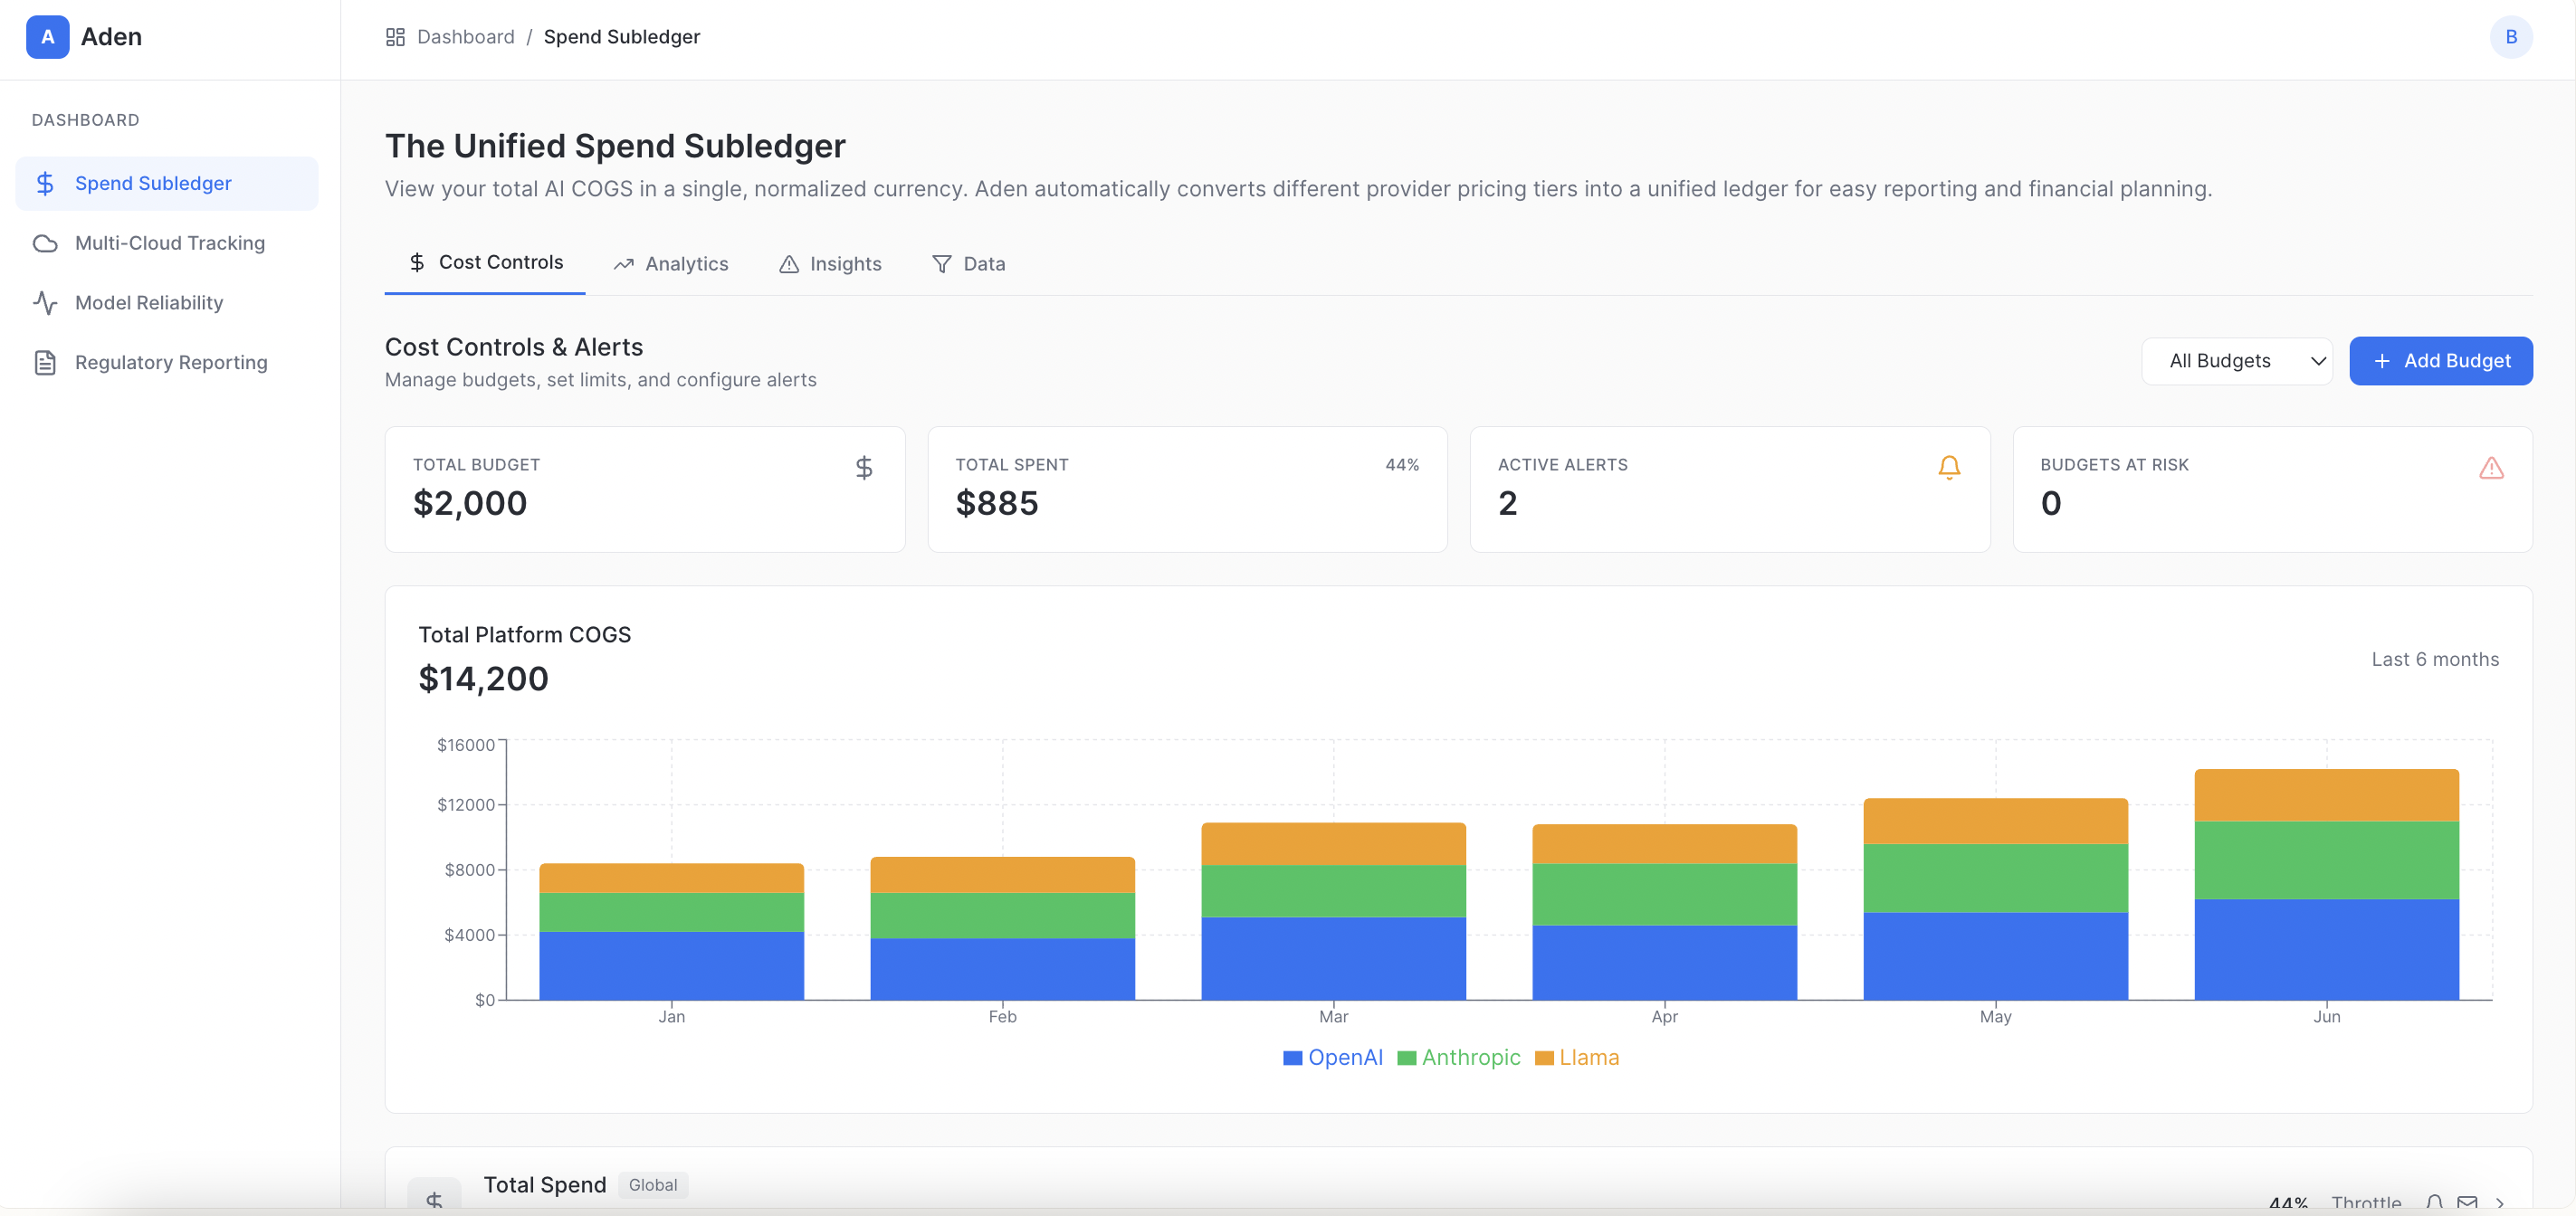Open the Data tab
The width and height of the screenshot is (2576, 1216).
coord(968,264)
